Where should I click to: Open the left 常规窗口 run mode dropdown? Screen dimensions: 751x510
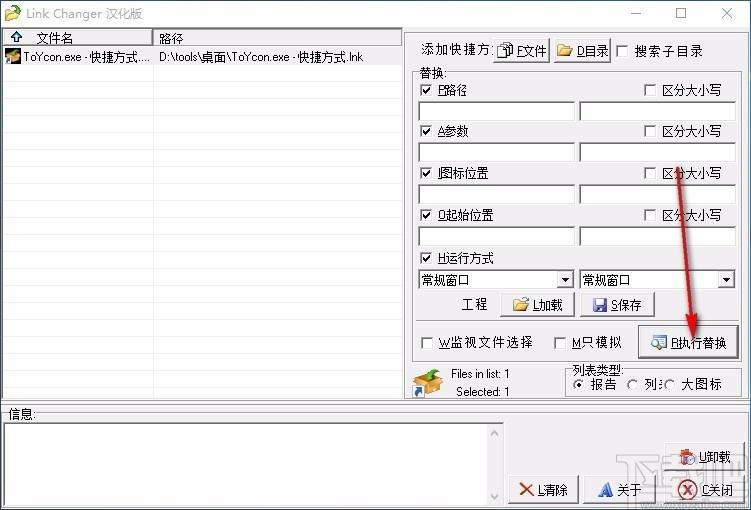click(565, 279)
